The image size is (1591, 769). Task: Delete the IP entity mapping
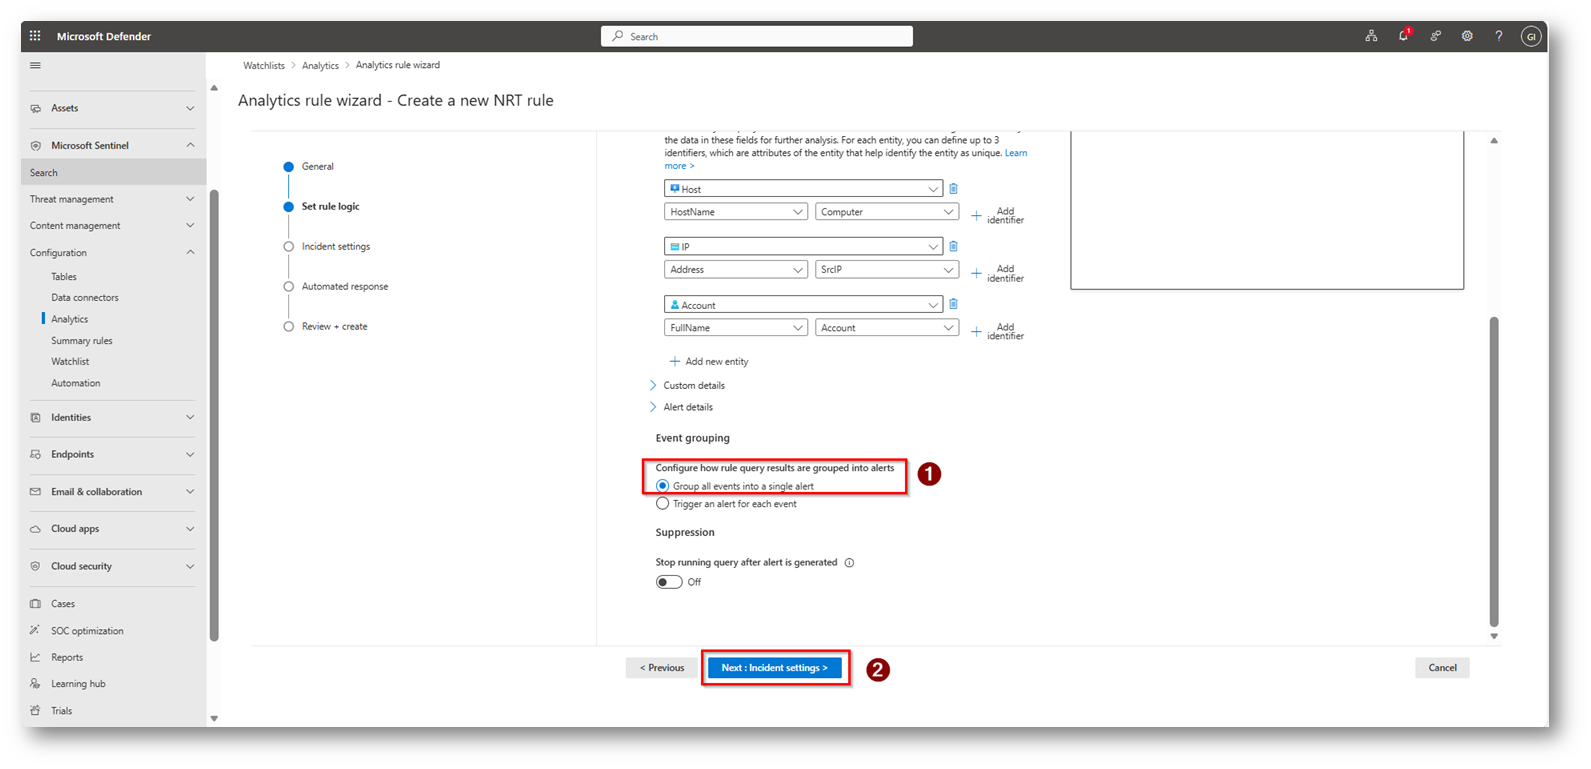pyautogui.click(x=953, y=246)
